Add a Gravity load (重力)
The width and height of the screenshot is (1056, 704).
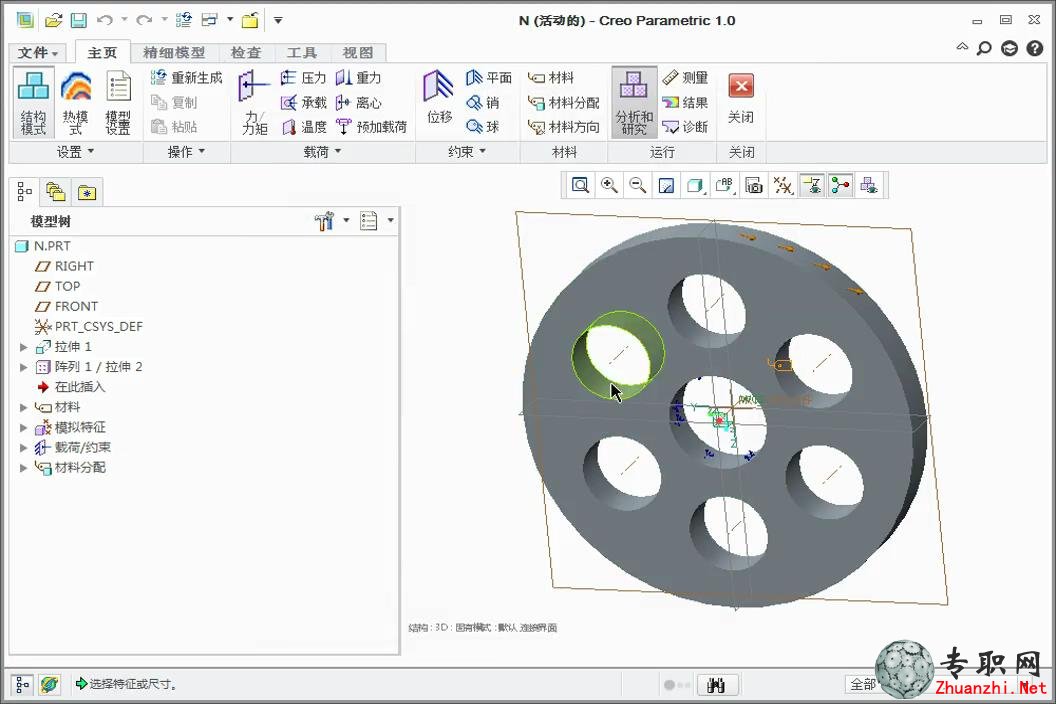click(358, 78)
